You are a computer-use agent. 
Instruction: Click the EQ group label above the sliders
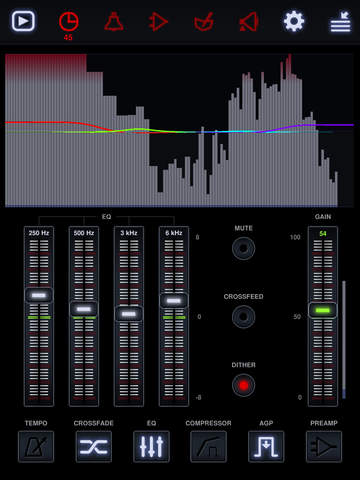pos(106,217)
